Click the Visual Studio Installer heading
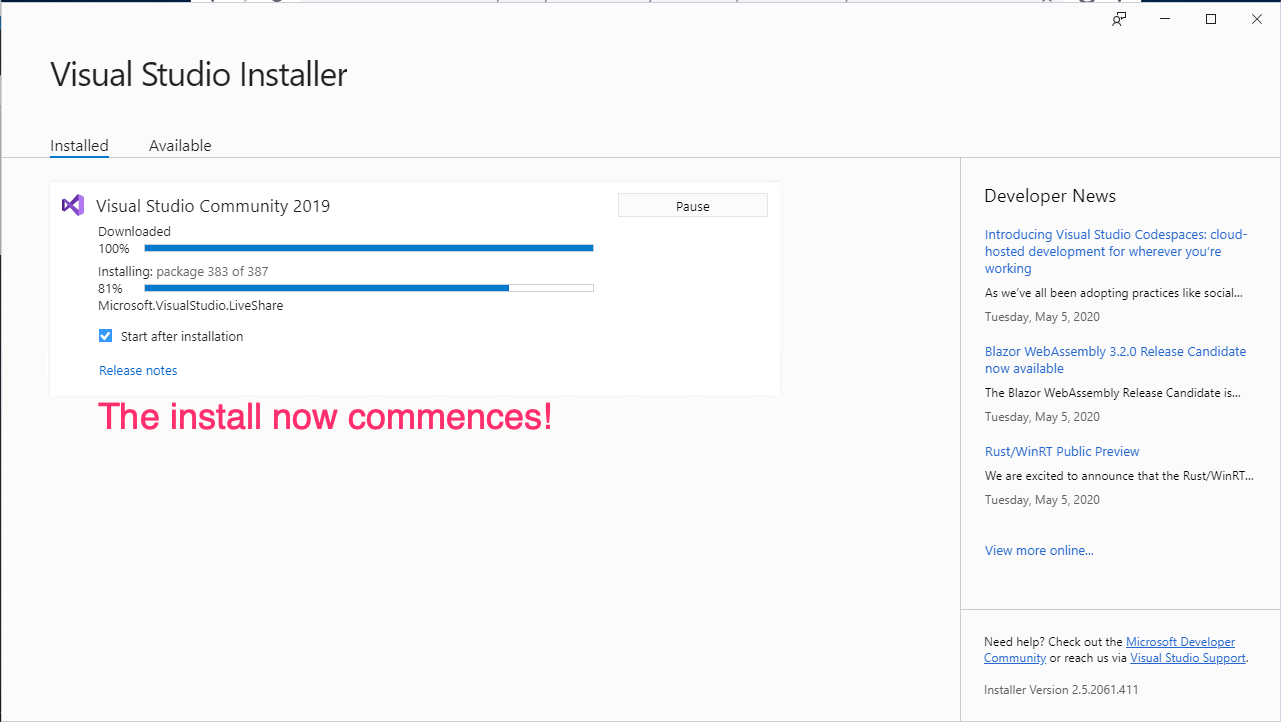1281x722 pixels. click(x=199, y=75)
